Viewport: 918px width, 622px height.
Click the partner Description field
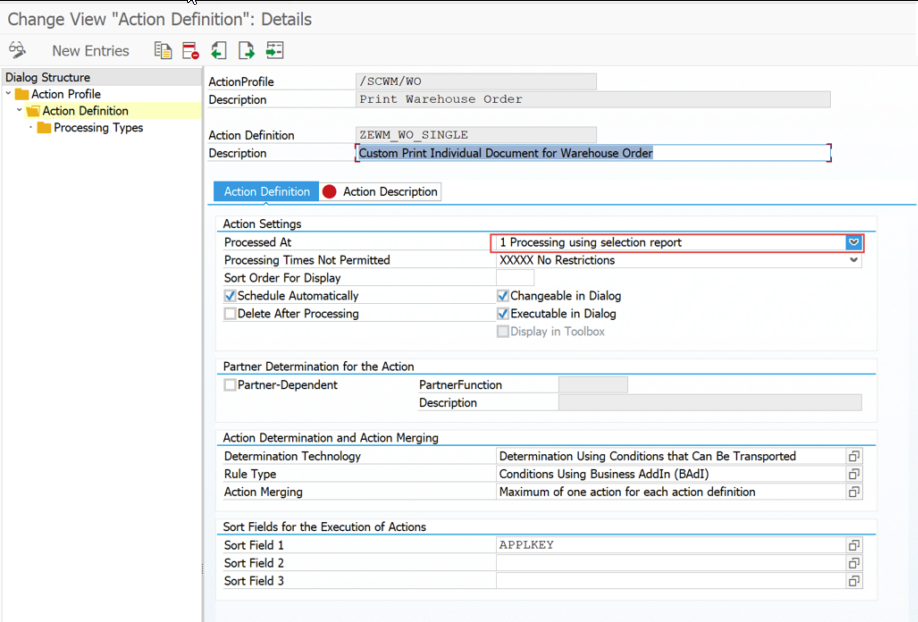coord(710,402)
